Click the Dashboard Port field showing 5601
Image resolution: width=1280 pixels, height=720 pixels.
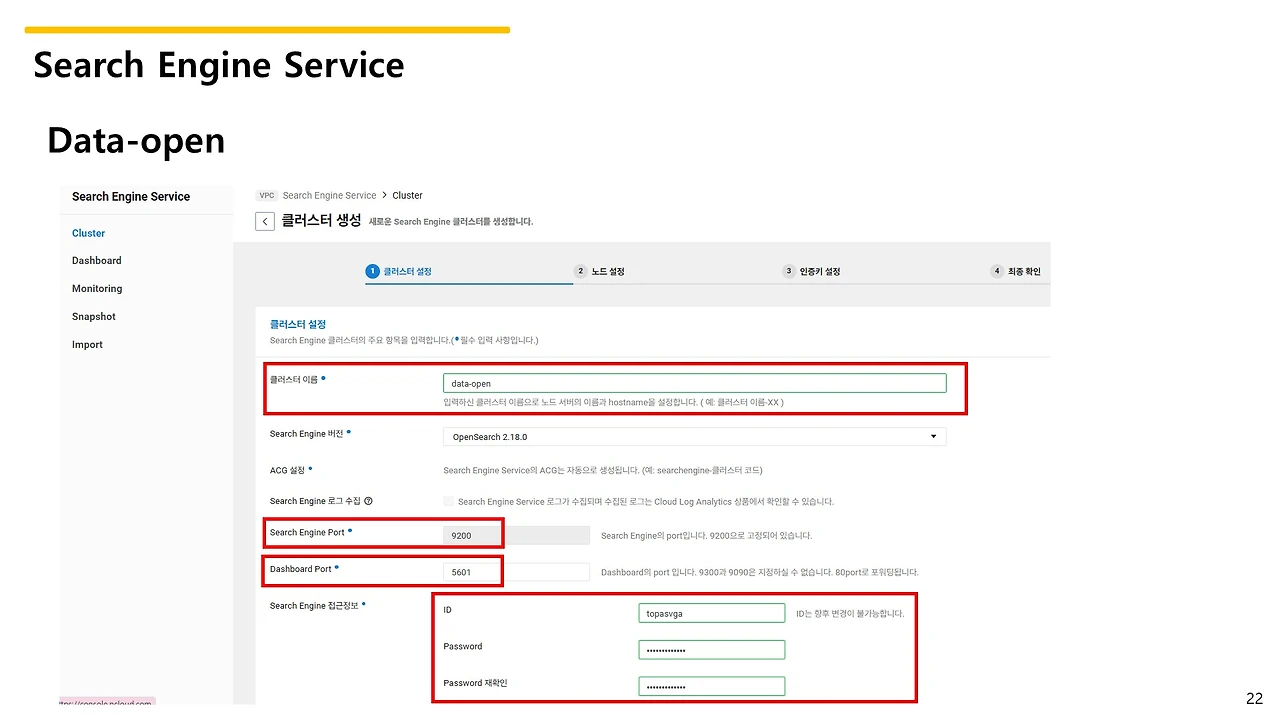[x=516, y=572]
